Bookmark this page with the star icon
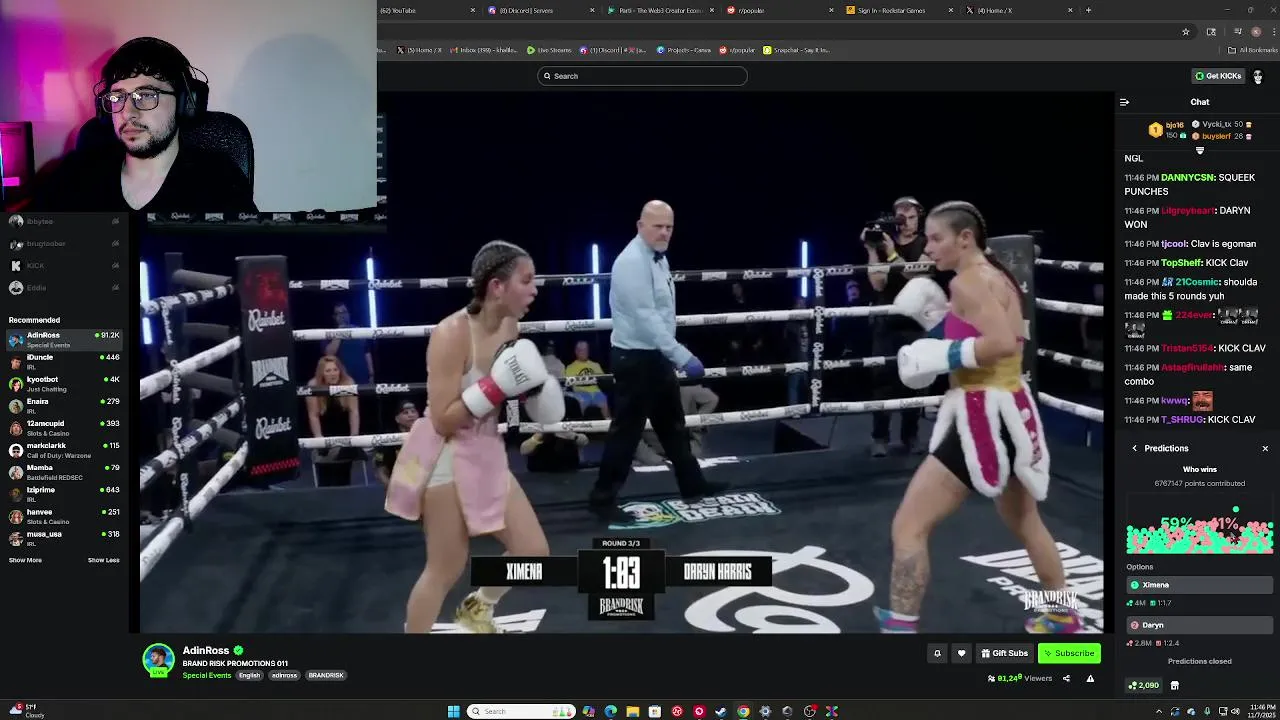1280x720 pixels. [x=1186, y=31]
